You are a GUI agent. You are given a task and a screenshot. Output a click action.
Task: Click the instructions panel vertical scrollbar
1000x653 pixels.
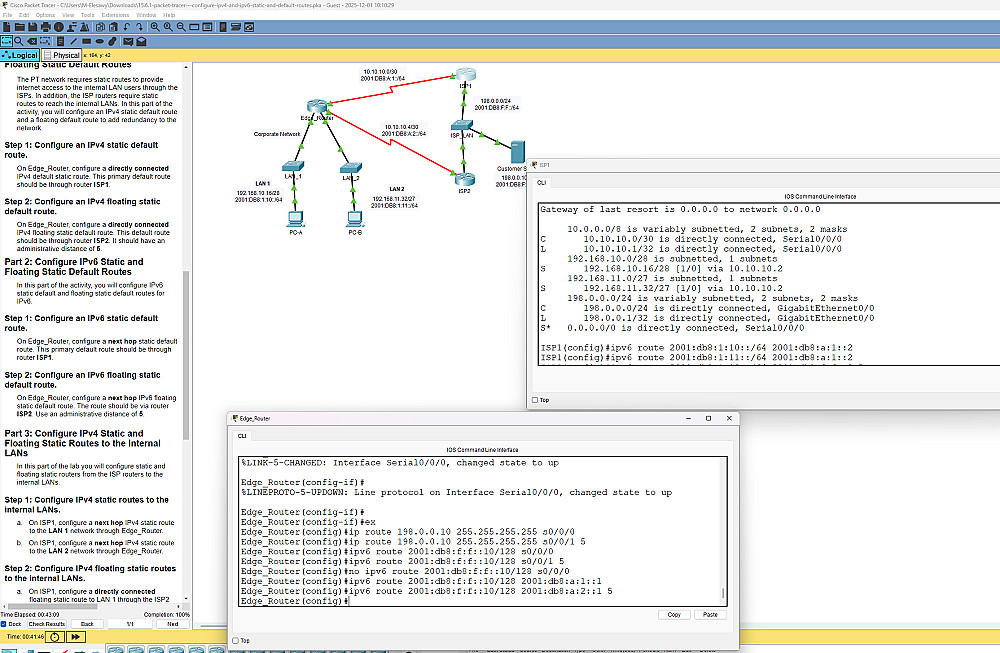186,356
